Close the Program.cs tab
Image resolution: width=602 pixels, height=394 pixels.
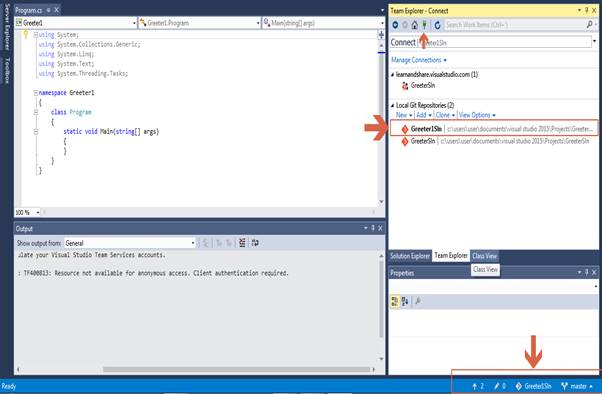tap(56, 10)
